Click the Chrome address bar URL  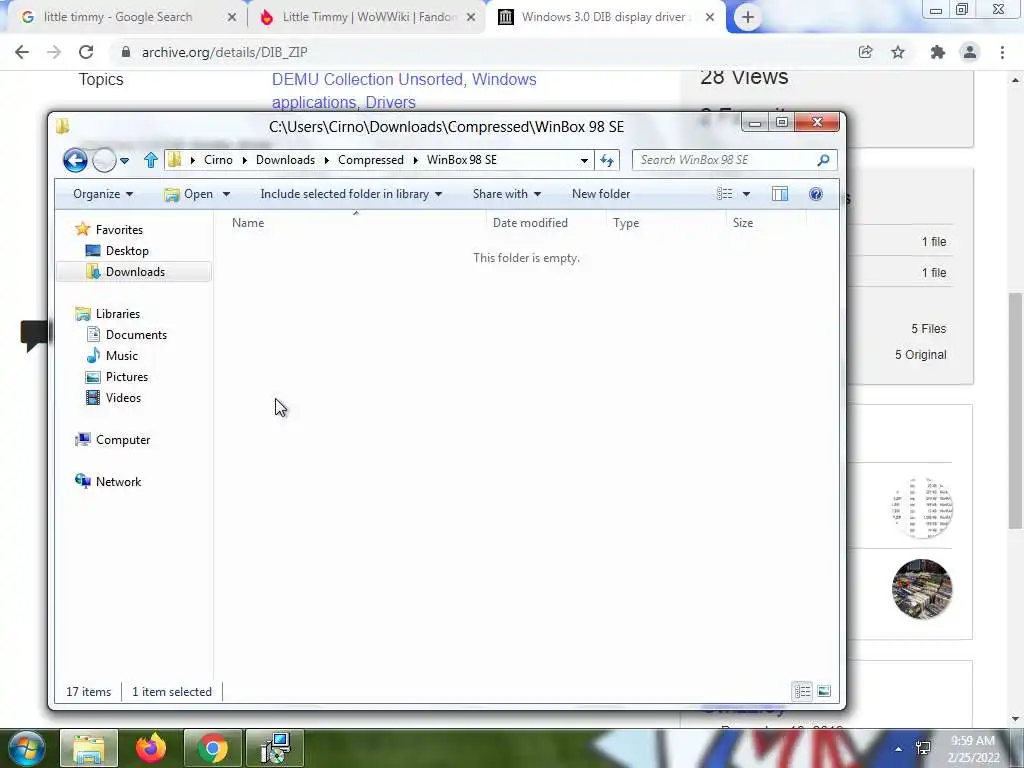[x=225, y=52]
